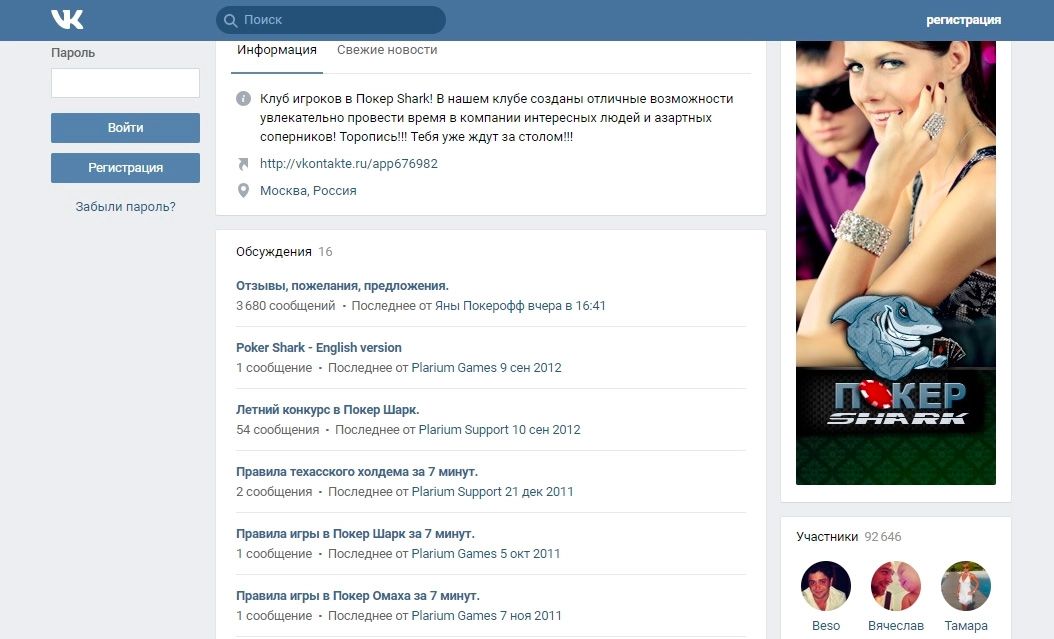Click Plarium Support link dated 10 сен 2012

pyautogui.click(x=464, y=429)
